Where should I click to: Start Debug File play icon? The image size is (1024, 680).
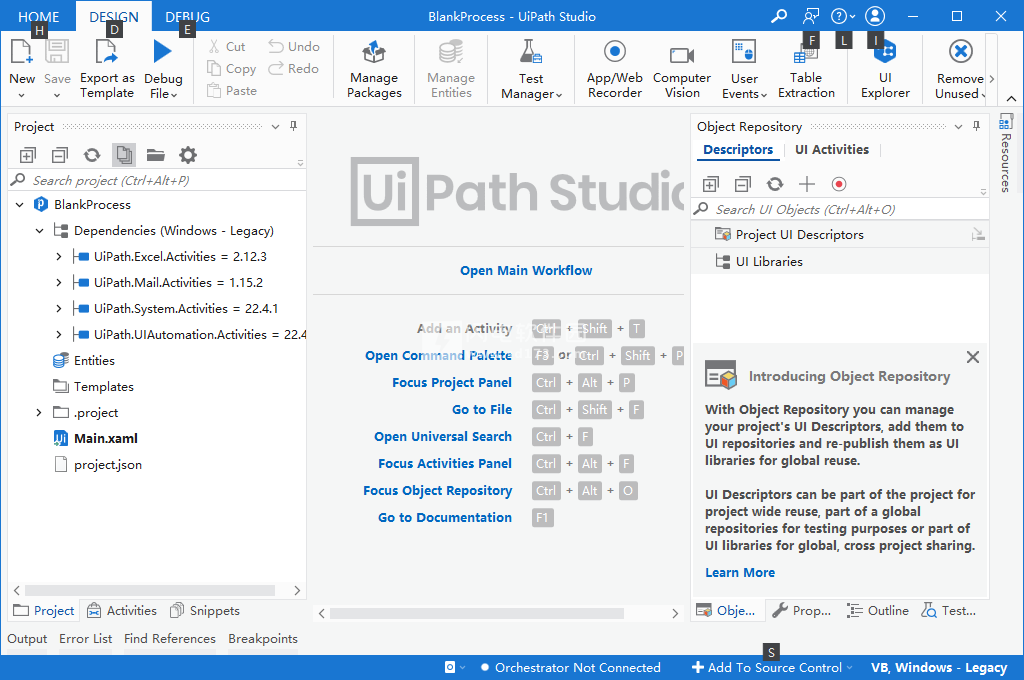tap(162, 52)
